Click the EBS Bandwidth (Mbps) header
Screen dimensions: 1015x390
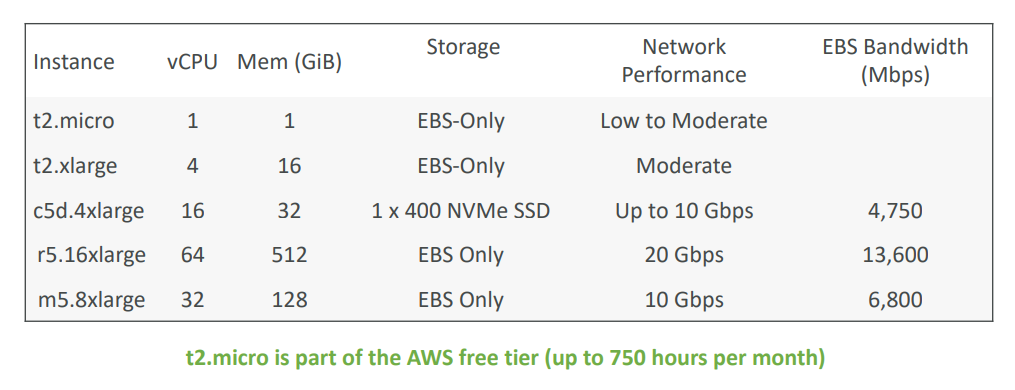(895, 61)
